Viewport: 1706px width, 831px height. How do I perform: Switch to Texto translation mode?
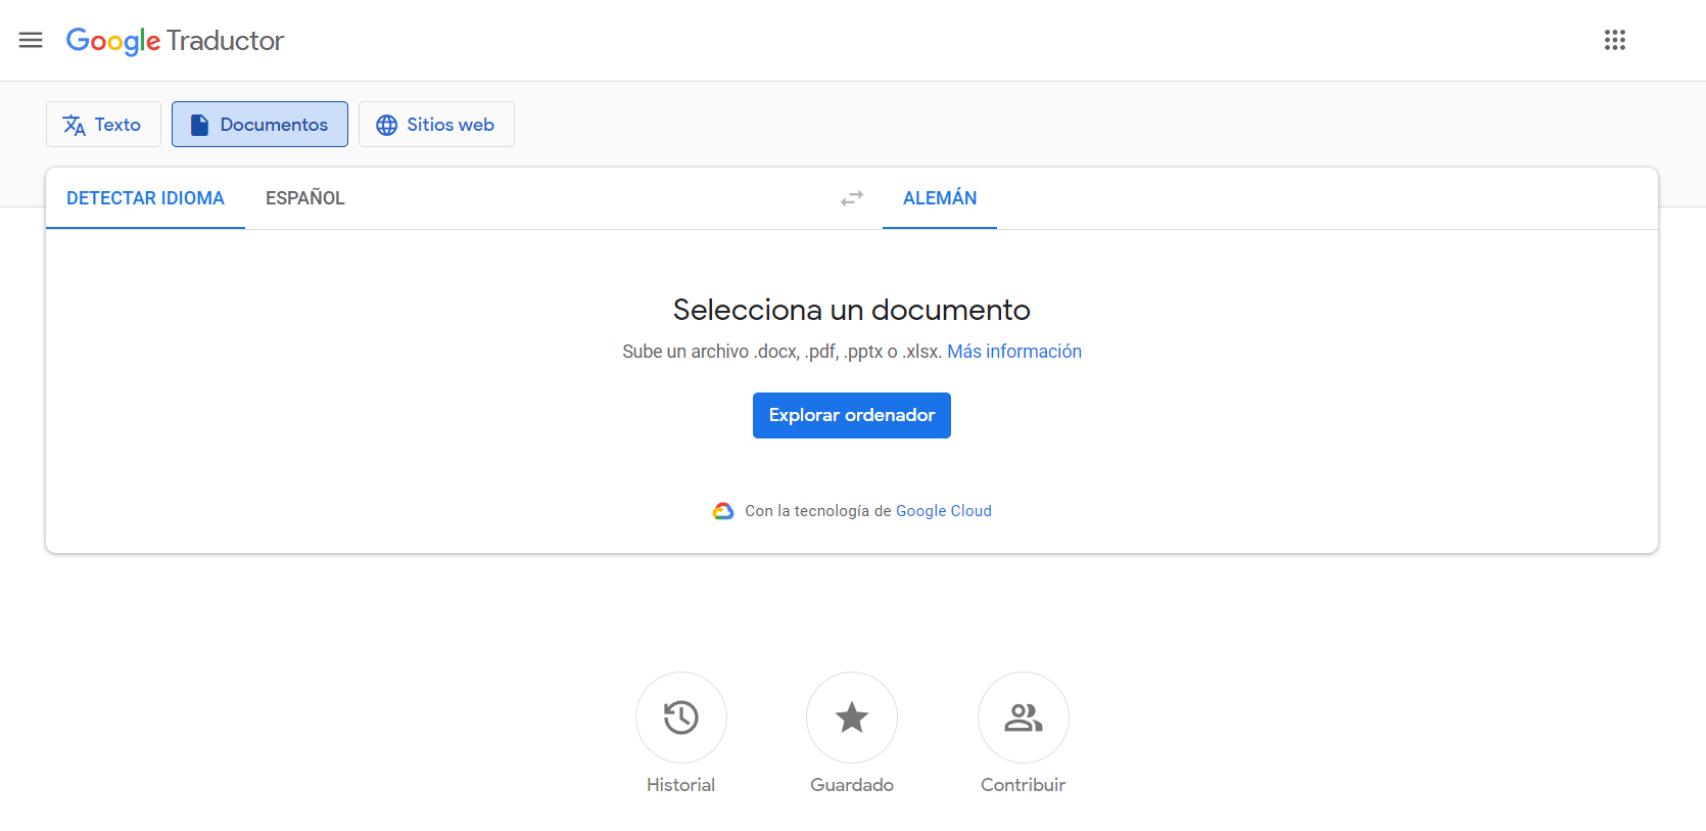(x=103, y=124)
